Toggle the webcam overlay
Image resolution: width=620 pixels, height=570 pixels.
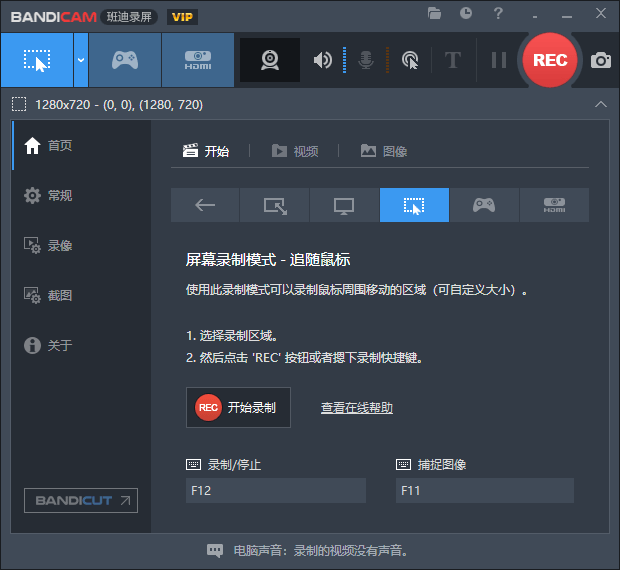click(x=270, y=60)
